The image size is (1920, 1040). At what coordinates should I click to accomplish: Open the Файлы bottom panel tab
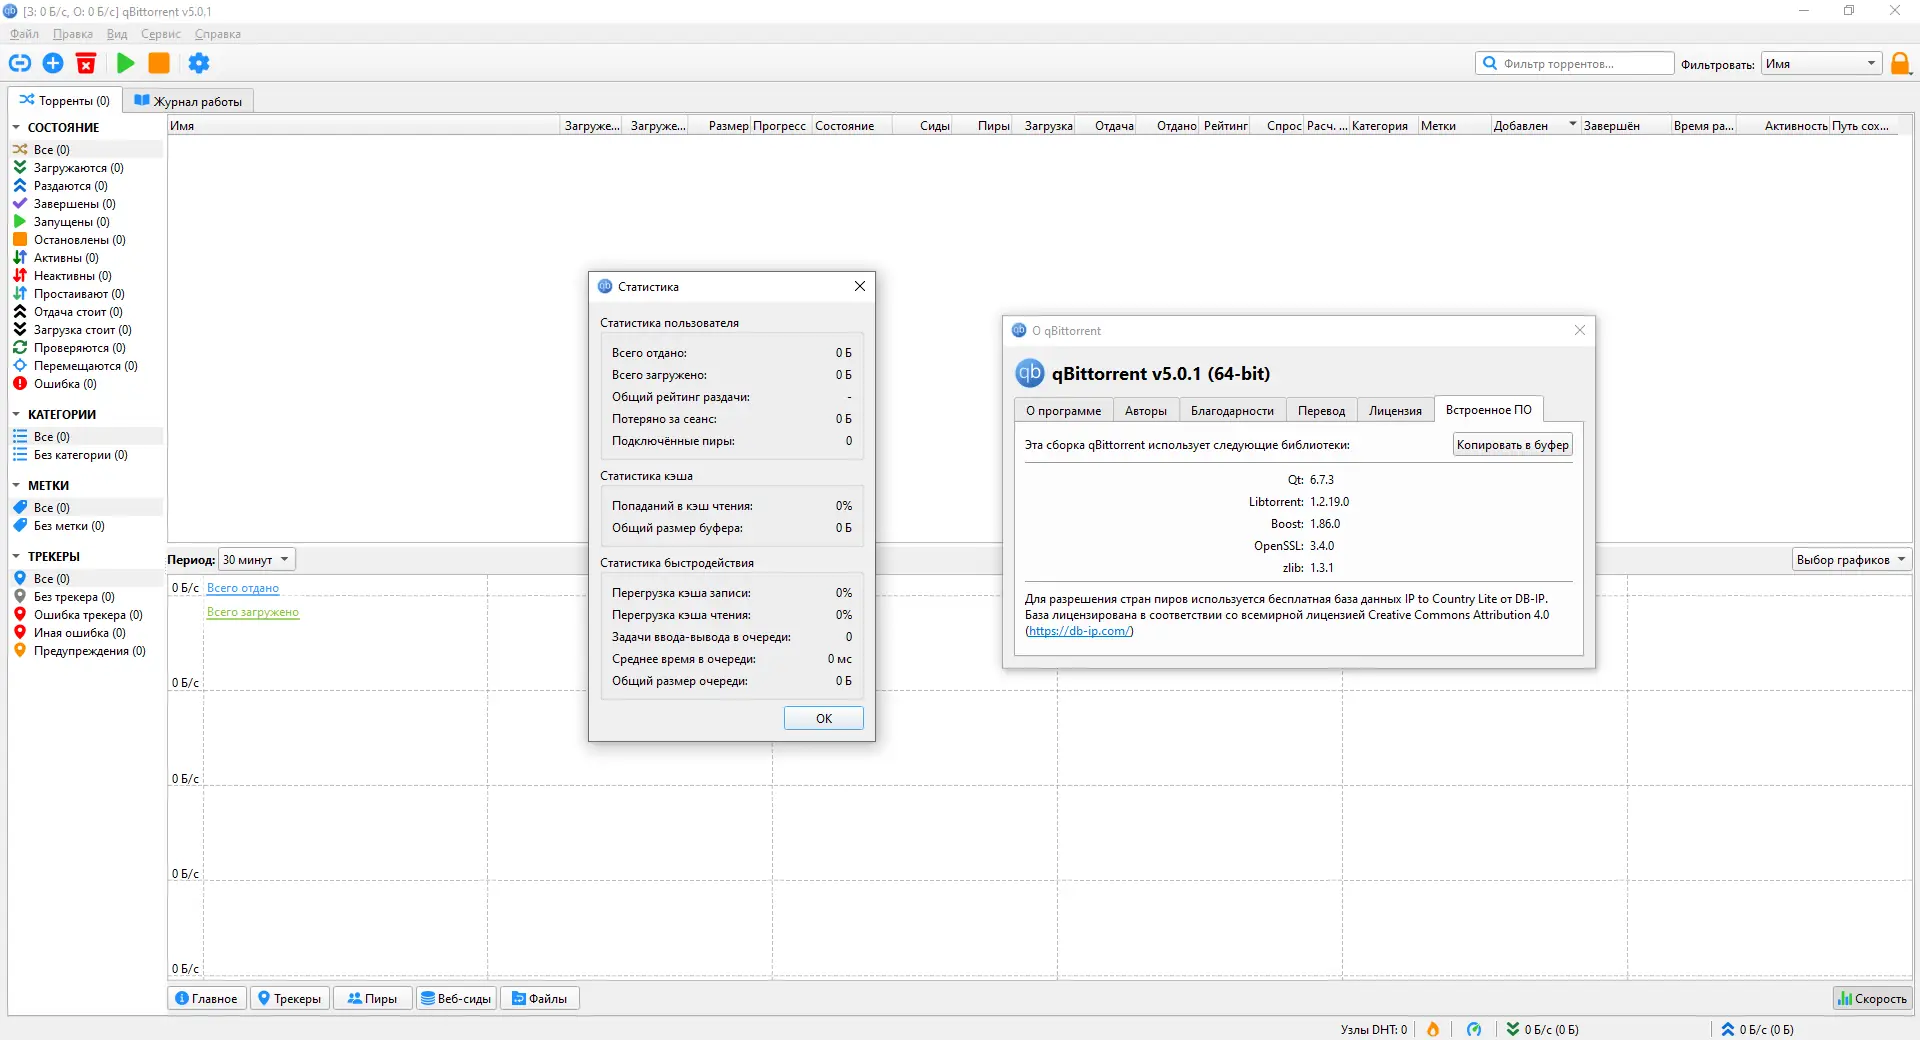pyautogui.click(x=540, y=998)
